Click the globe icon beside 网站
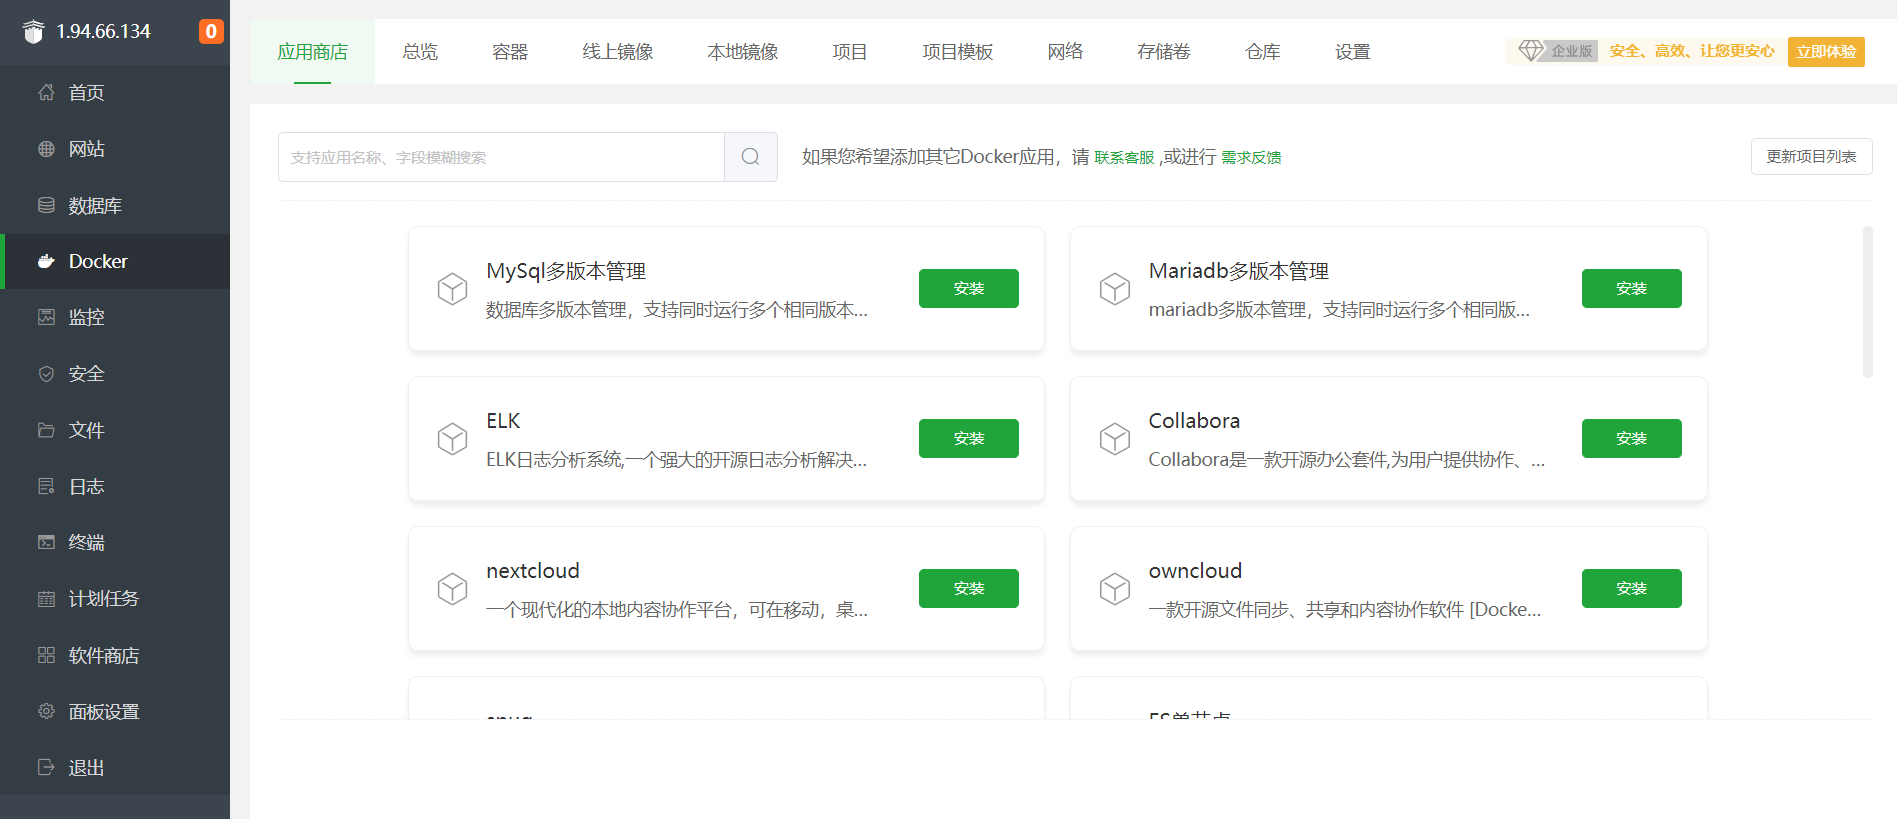The width and height of the screenshot is (1897, 819). tap(46, 149)
